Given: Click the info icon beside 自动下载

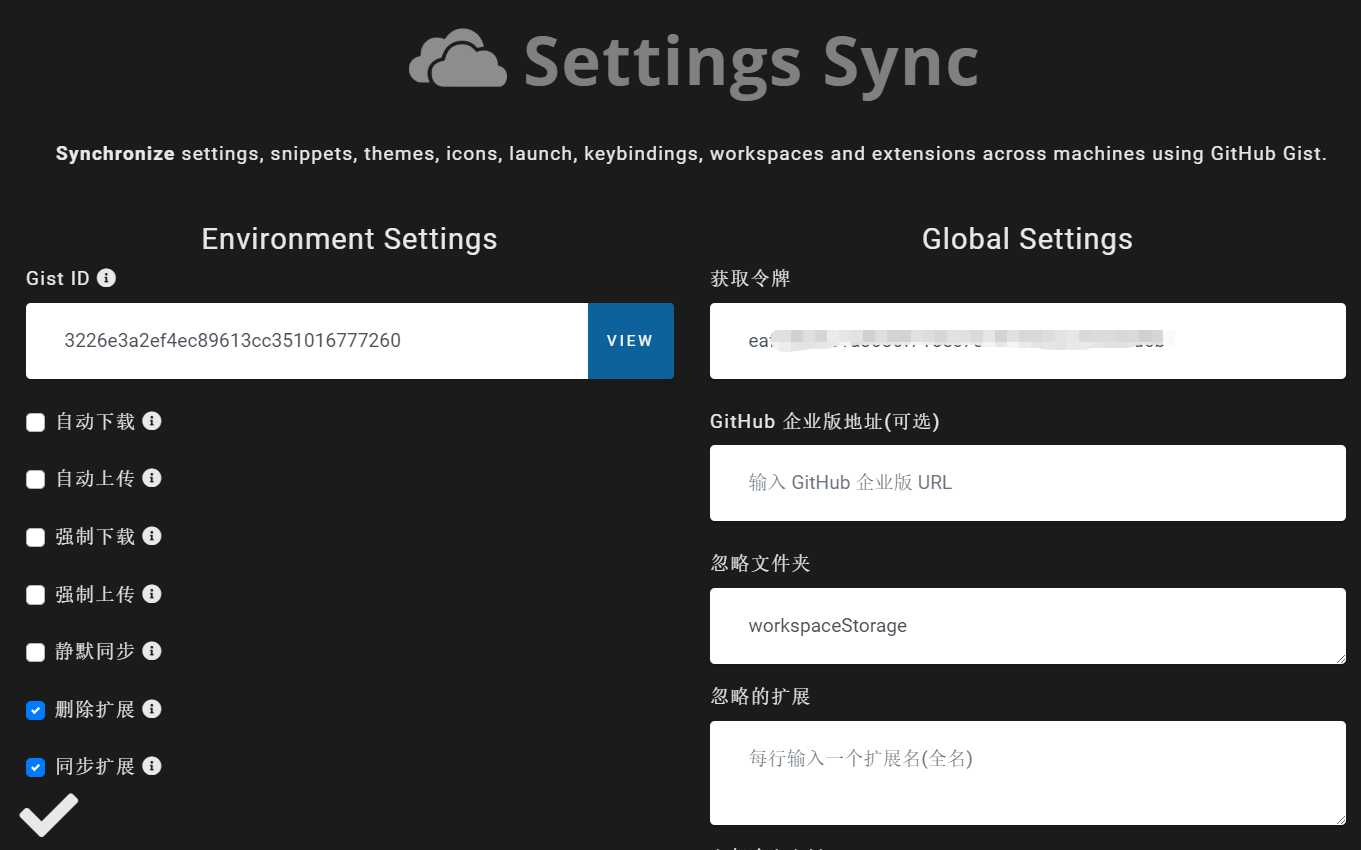Looking at the screenshot, I should pos(152,421).
